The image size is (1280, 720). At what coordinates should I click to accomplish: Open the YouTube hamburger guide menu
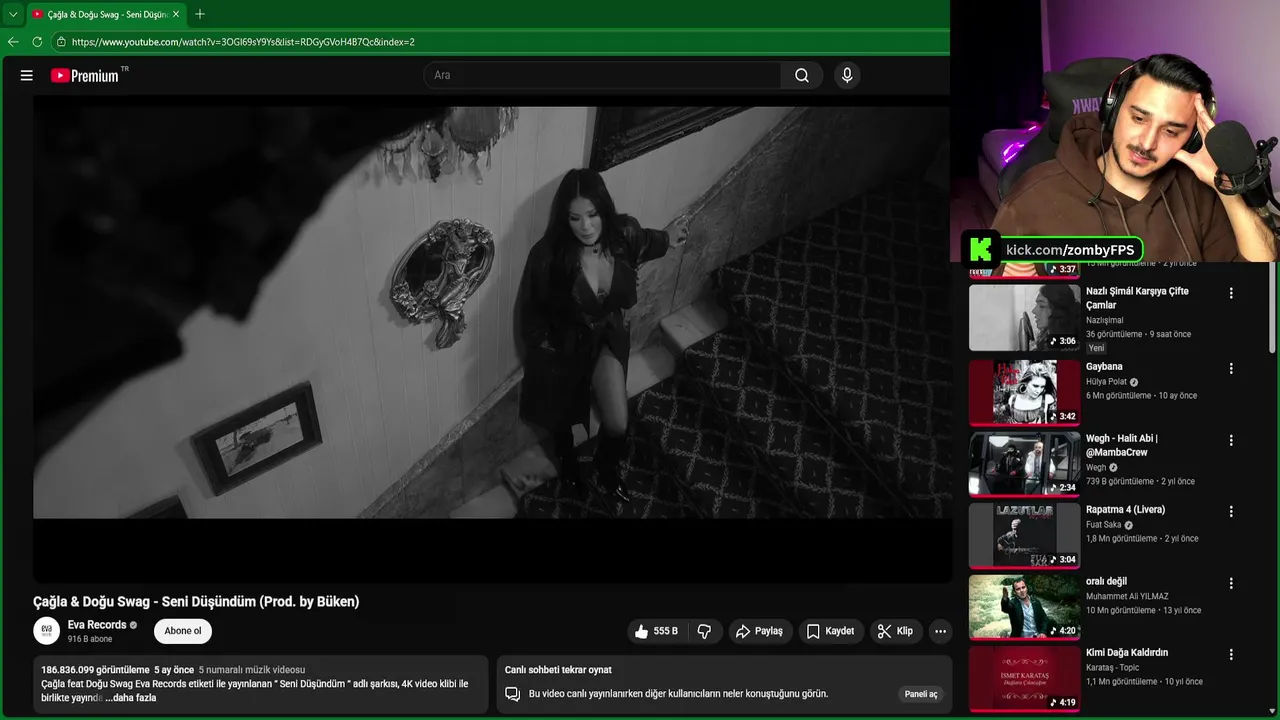pyautogui.click(x=27, y=75)
